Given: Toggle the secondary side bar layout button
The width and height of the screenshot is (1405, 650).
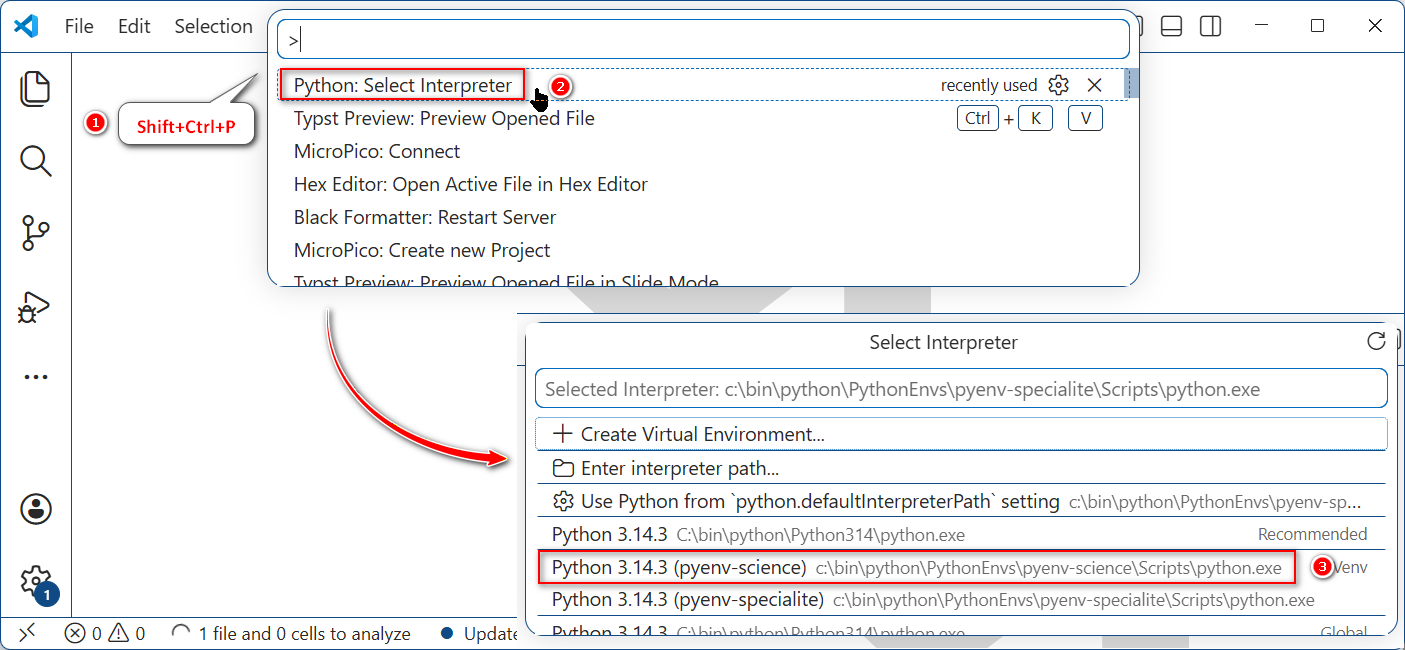Looking at the screenshot, I should tap(1210, 26).
